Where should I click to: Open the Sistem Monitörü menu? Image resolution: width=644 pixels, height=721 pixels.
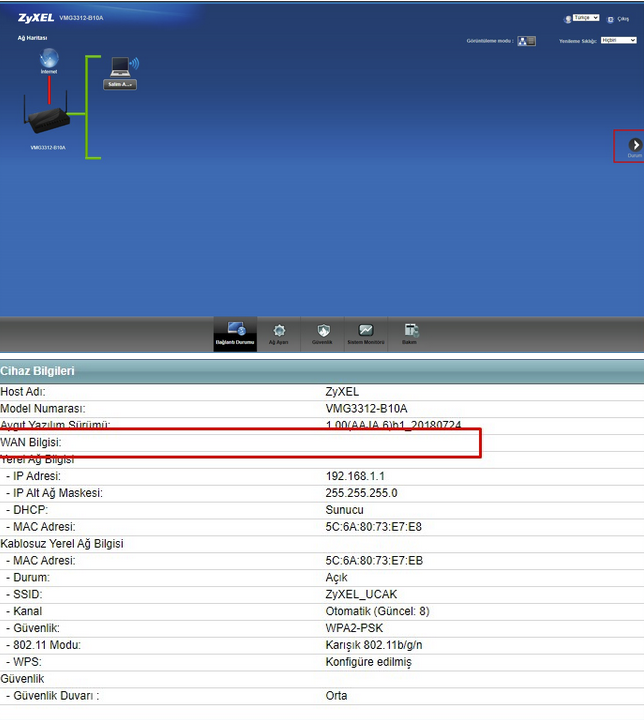[x=366, y=334]
